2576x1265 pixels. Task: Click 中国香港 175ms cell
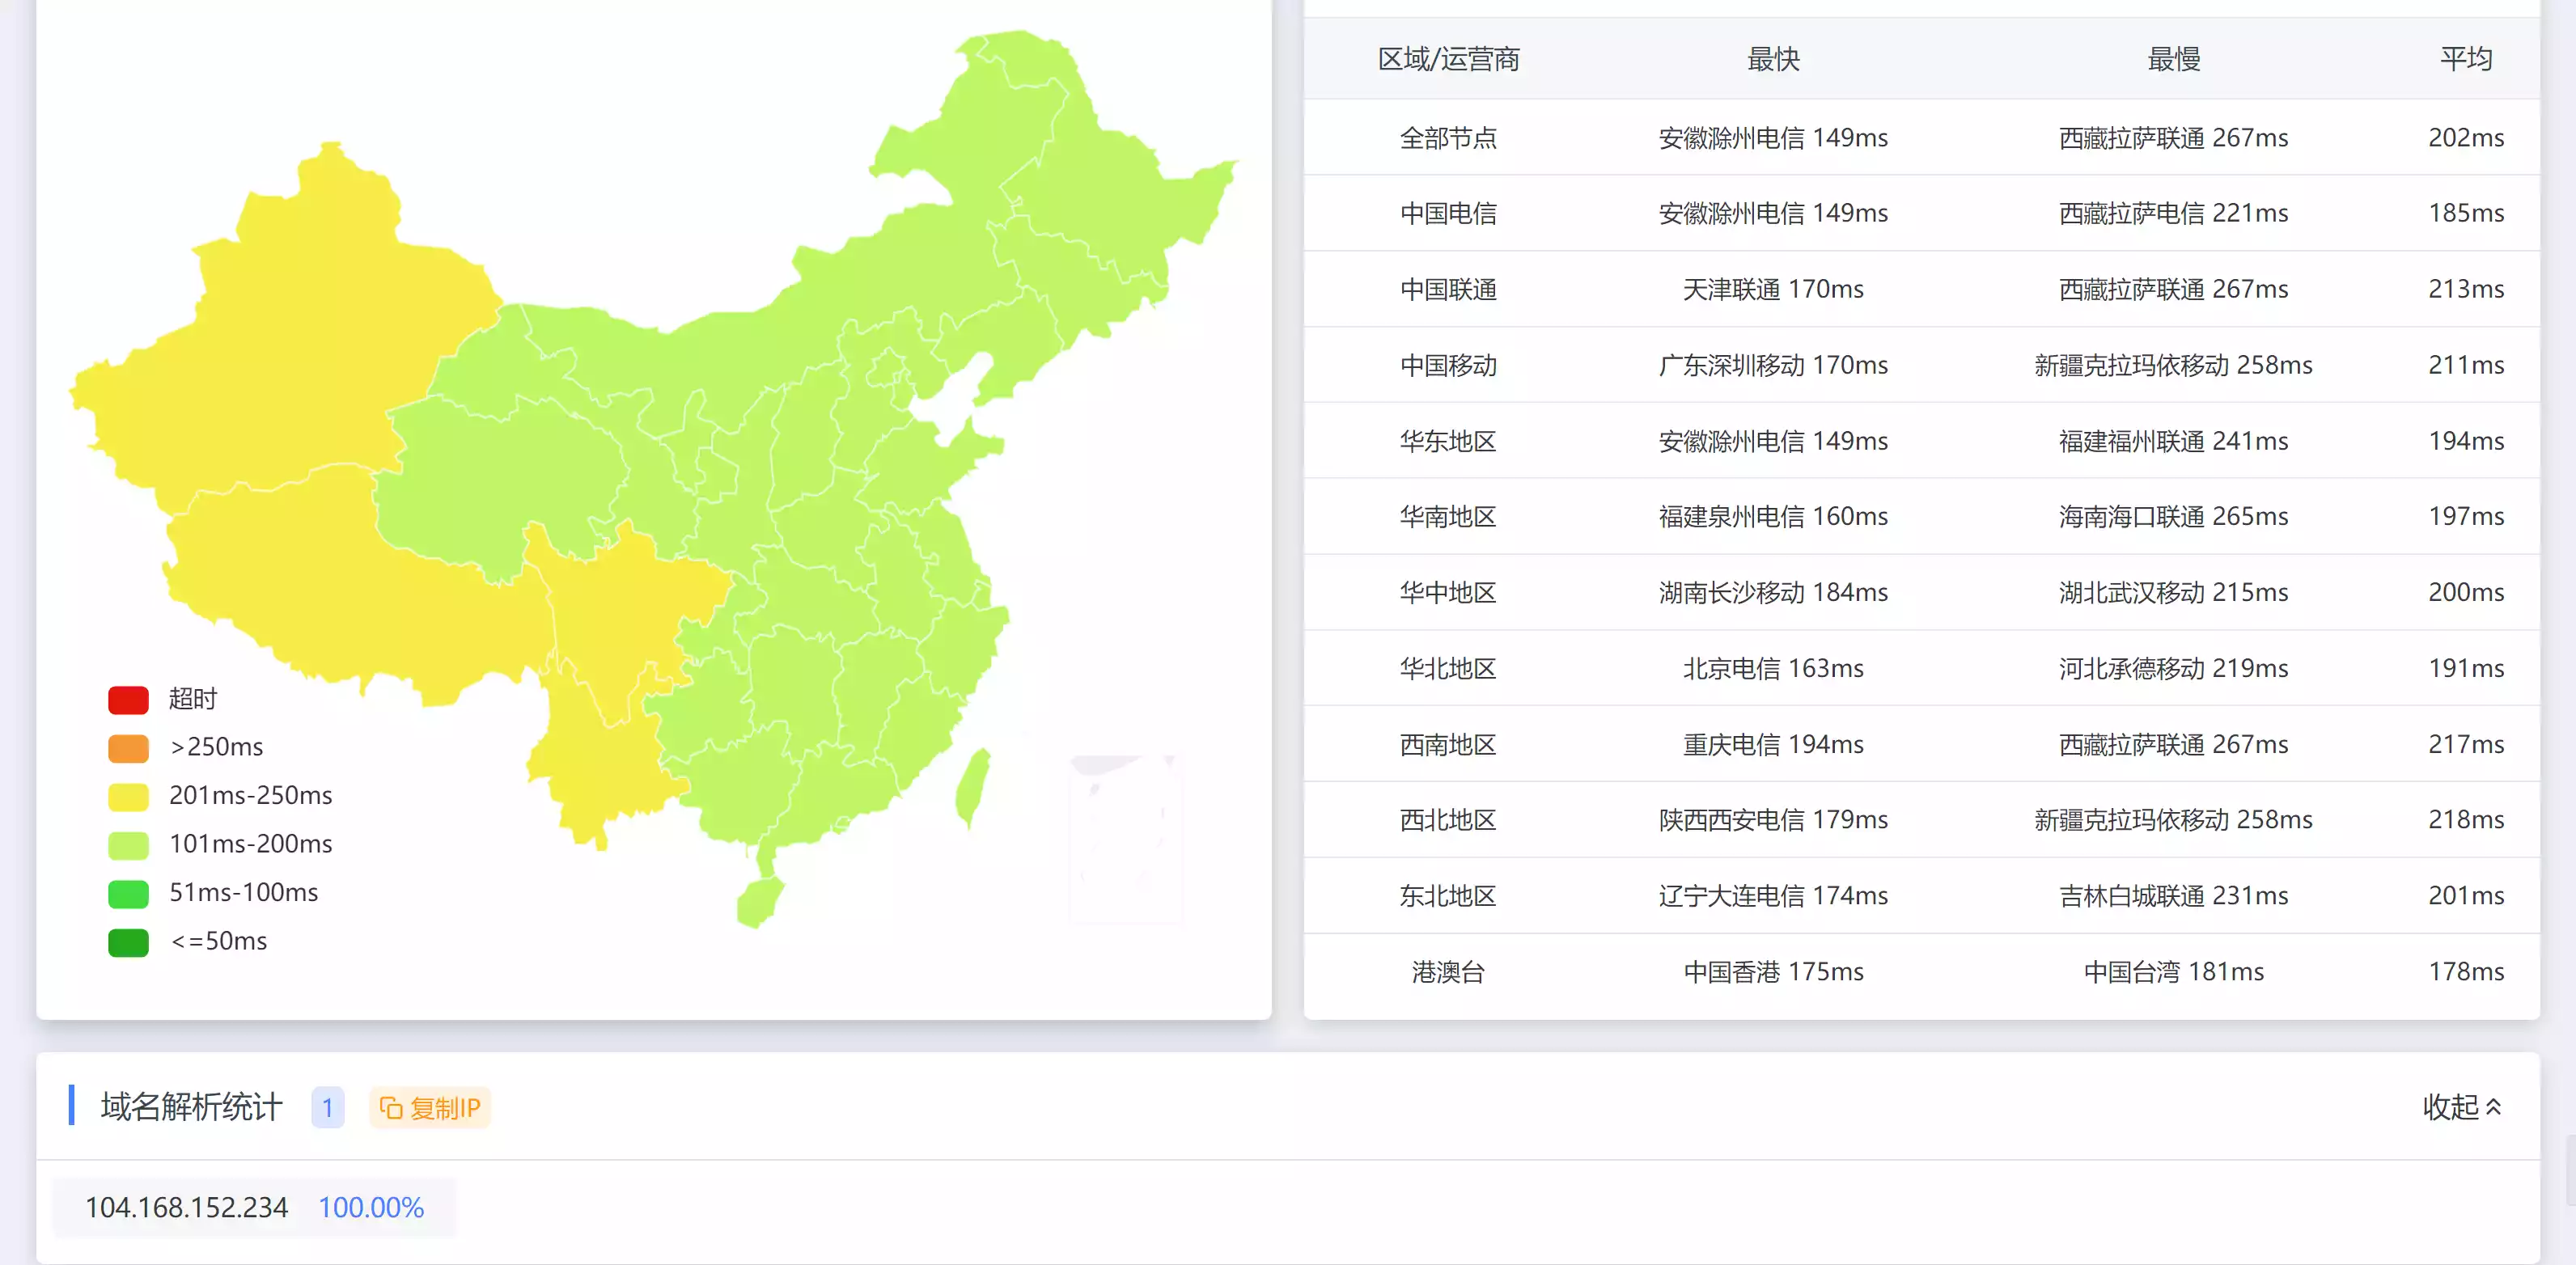coord(1773,971)
